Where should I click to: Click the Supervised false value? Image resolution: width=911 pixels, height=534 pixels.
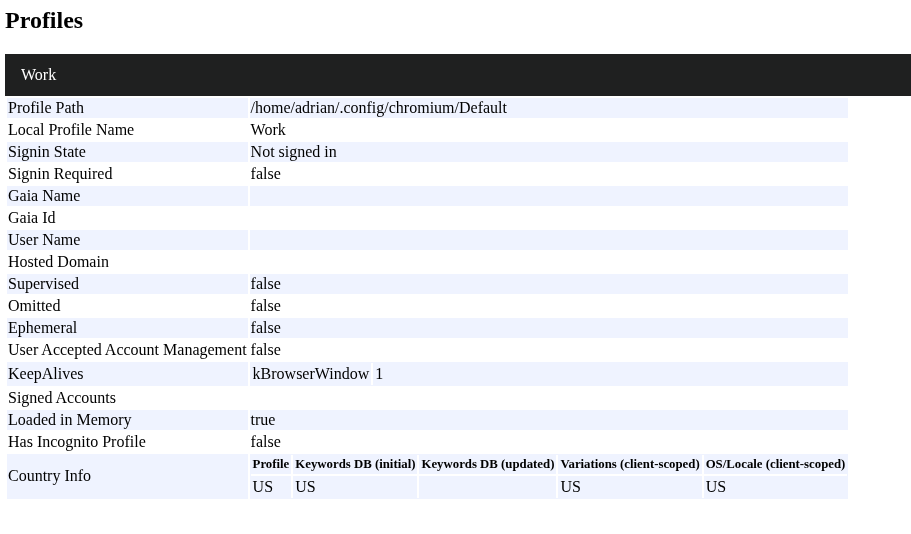[265, 284]
